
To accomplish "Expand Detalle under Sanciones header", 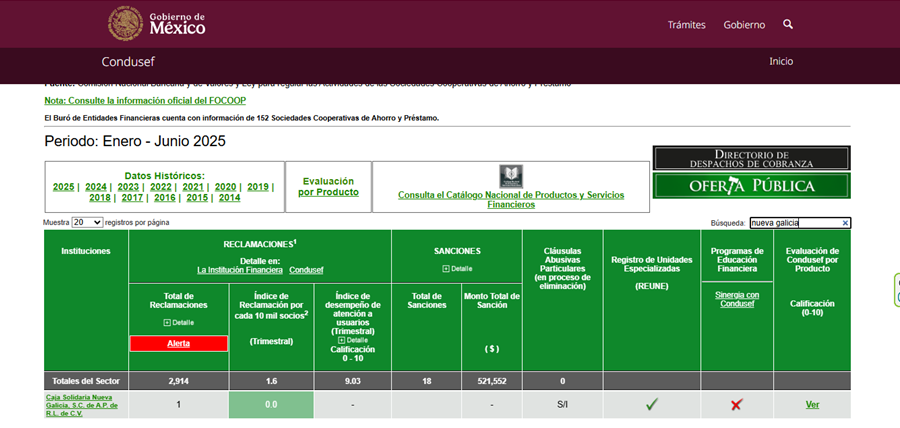I will coord(456,269).
